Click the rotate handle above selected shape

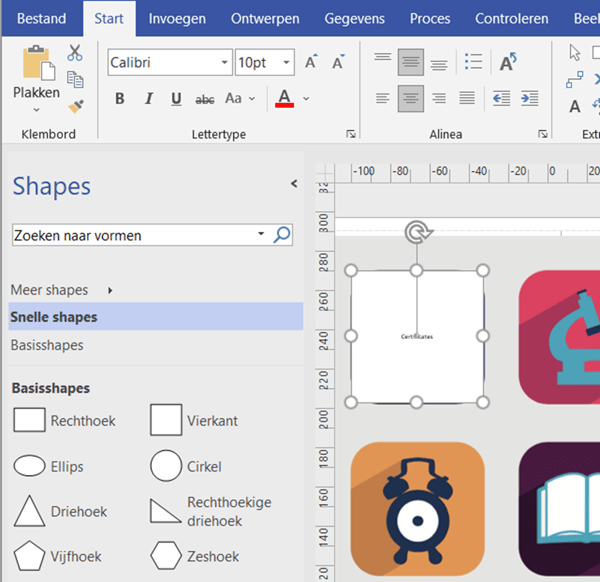click(416, 233)
